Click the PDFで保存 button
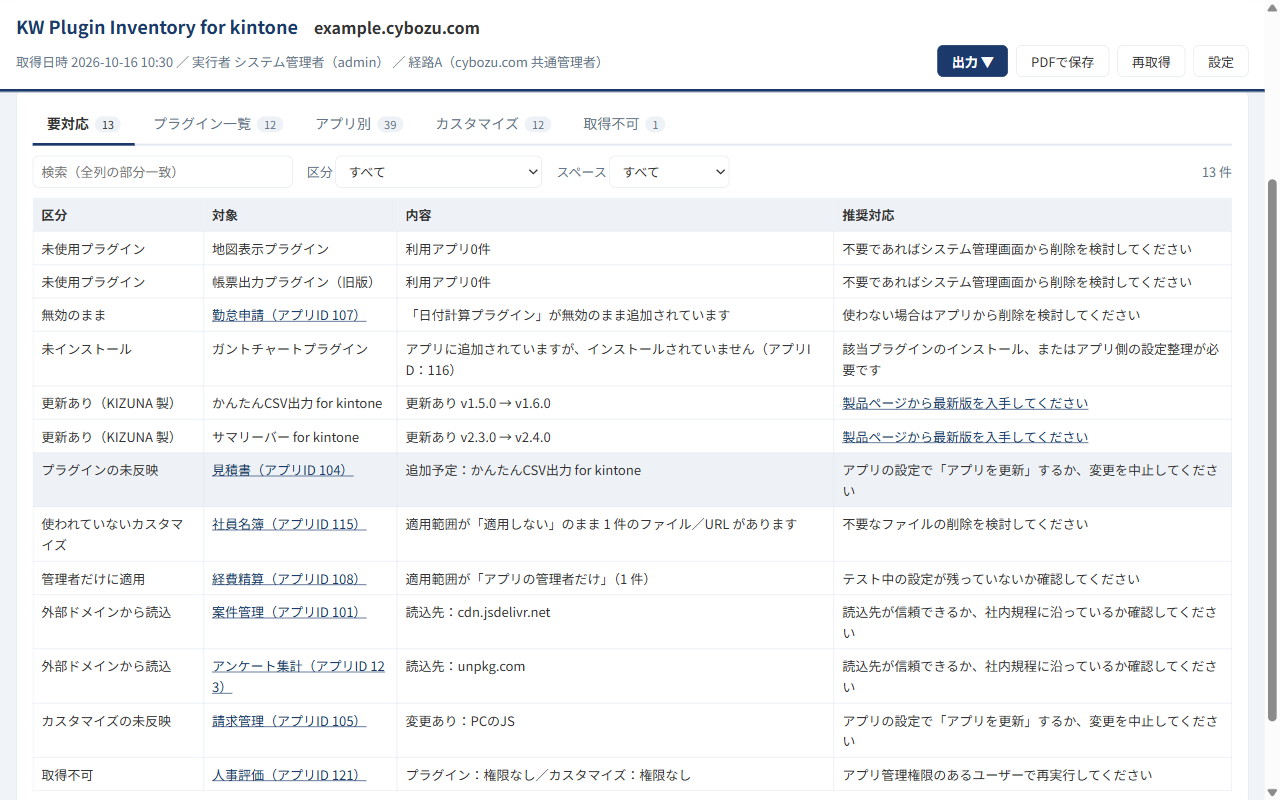The height and width of the screenshot is (800, 1280). tap(1062, 61)
